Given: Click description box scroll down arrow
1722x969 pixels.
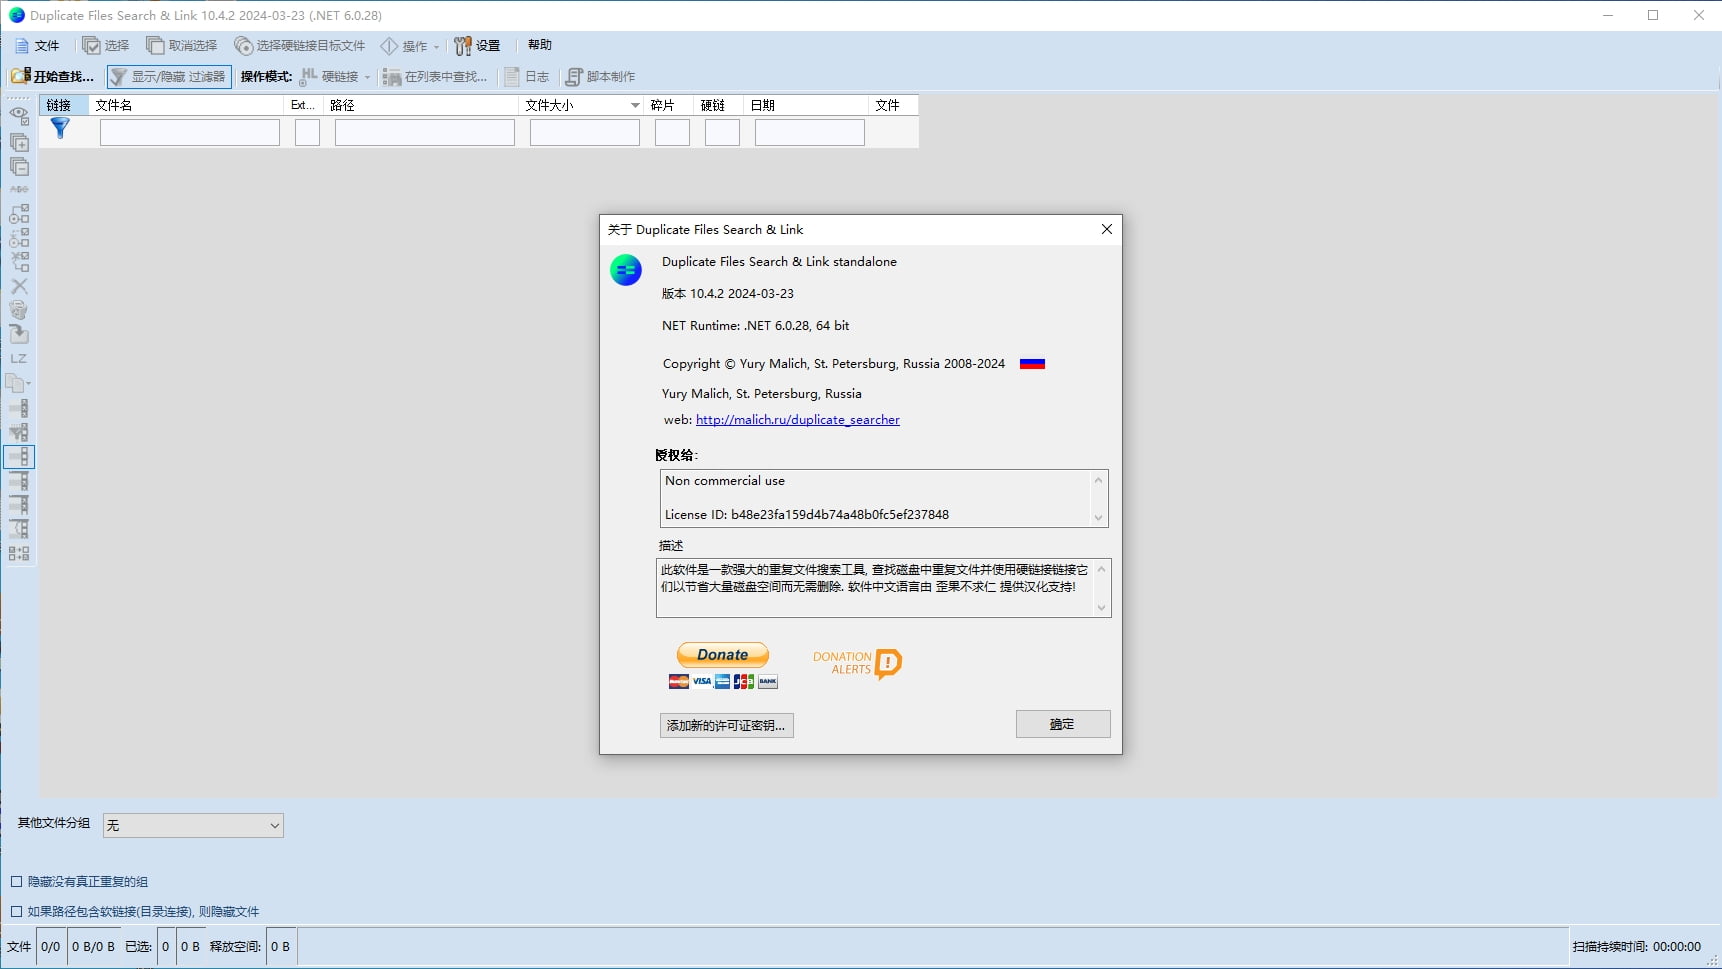Looking at the screenshot, I should (1101, 607).
